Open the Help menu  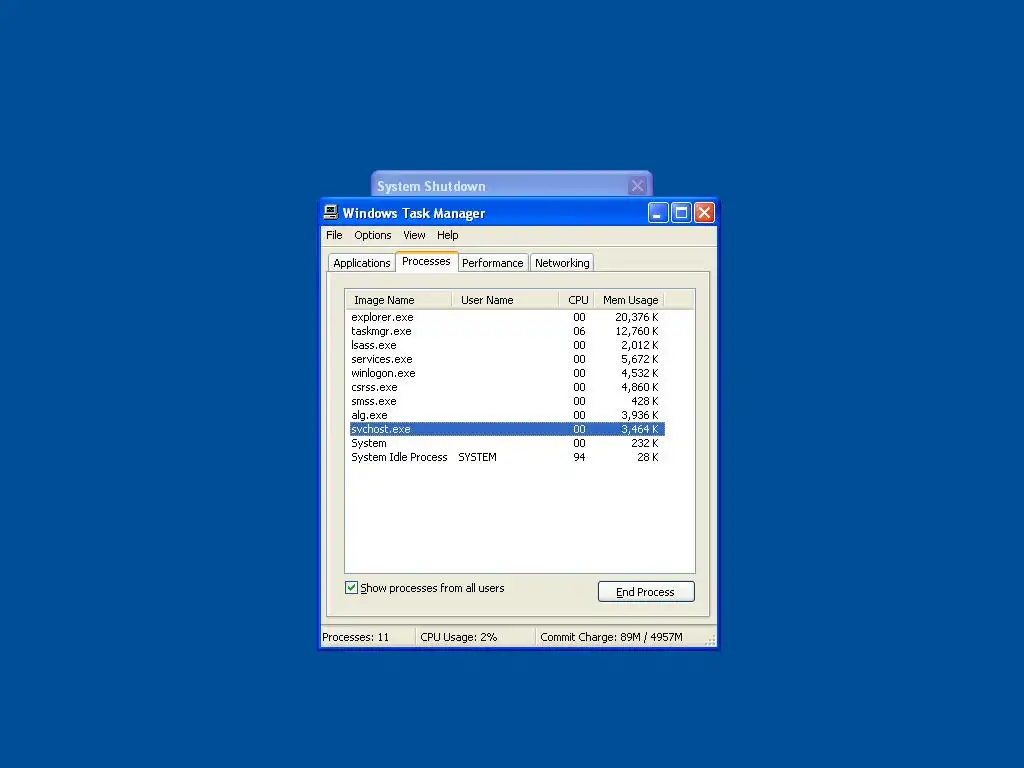(447, 235)
